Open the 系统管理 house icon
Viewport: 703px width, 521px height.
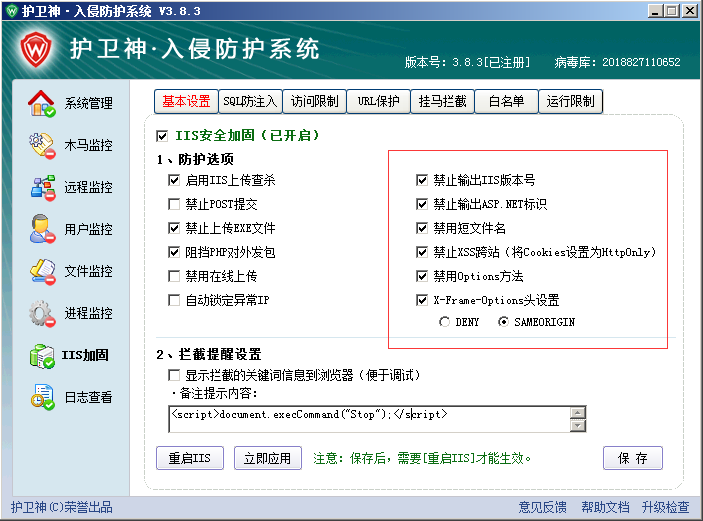pyautogui.click(x=42, y=104)
